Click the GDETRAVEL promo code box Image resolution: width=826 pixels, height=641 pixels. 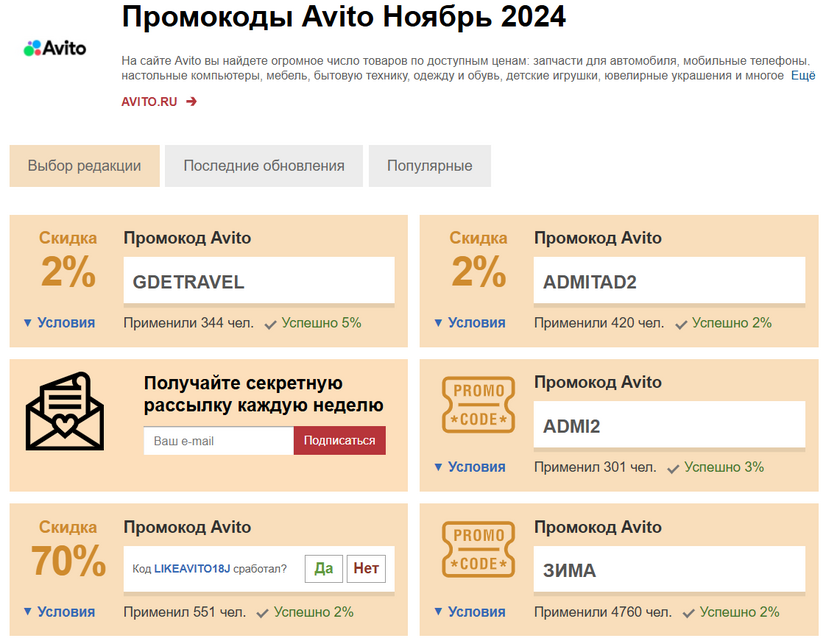(x=259, y=281)
